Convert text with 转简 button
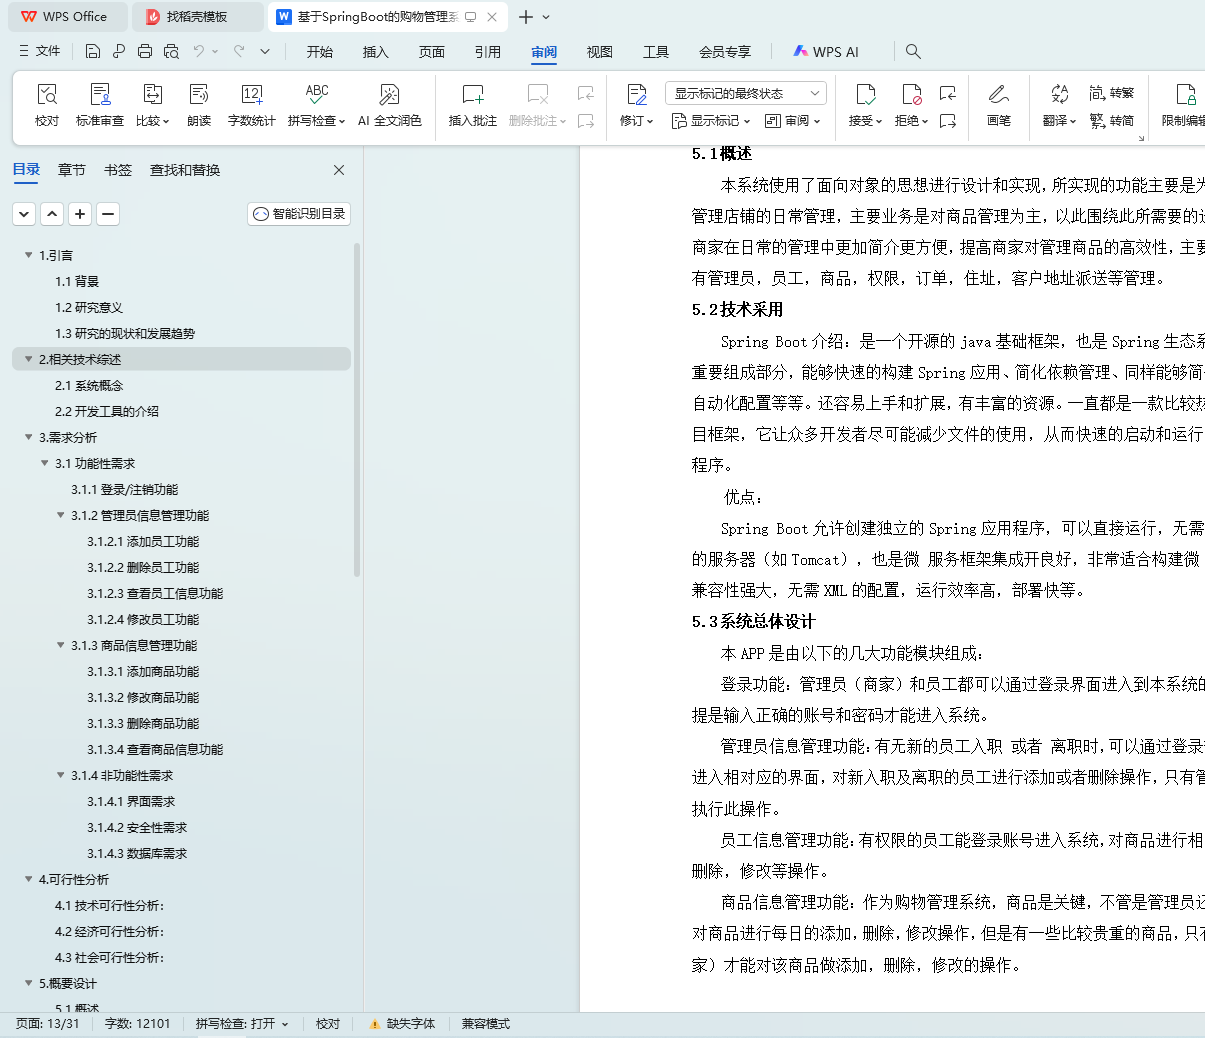 (1112, 121)
